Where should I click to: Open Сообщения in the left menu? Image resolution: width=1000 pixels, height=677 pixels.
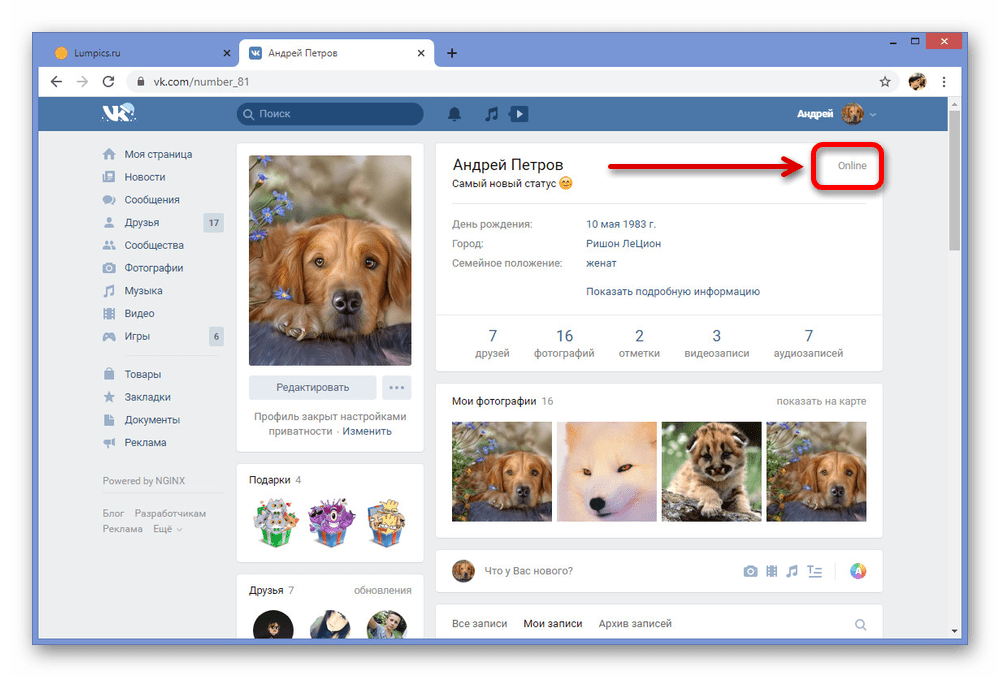point(151,200)
